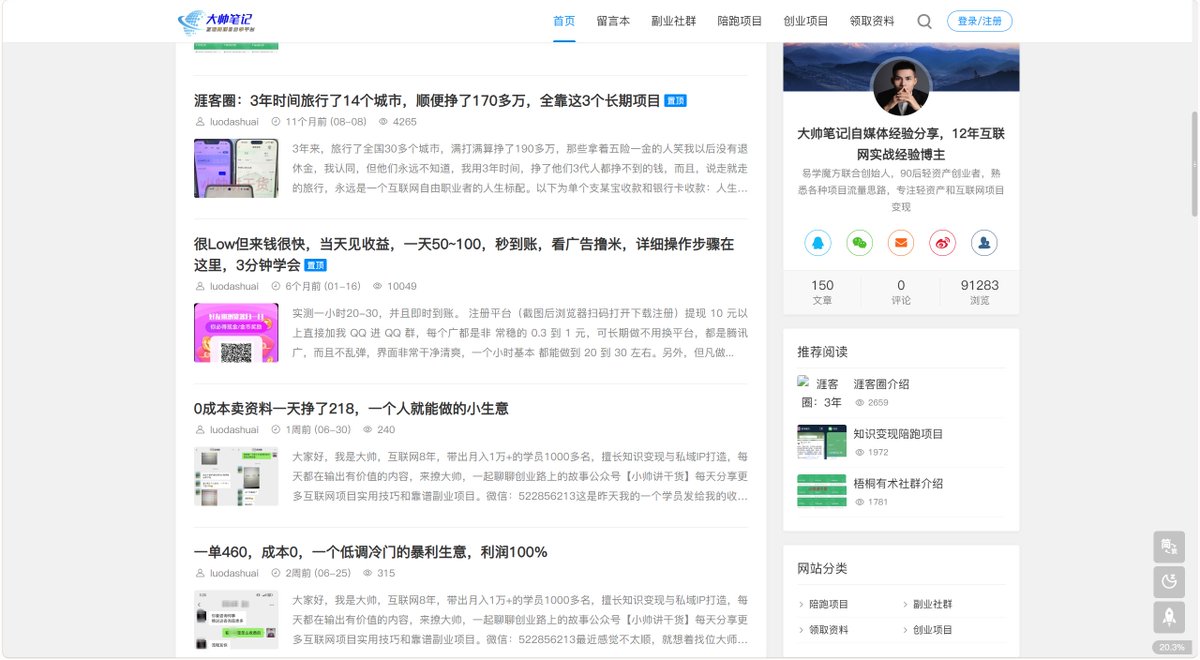1200x660 pixels.
Task: Click the 10049 view count
Action: click(402, 286)
